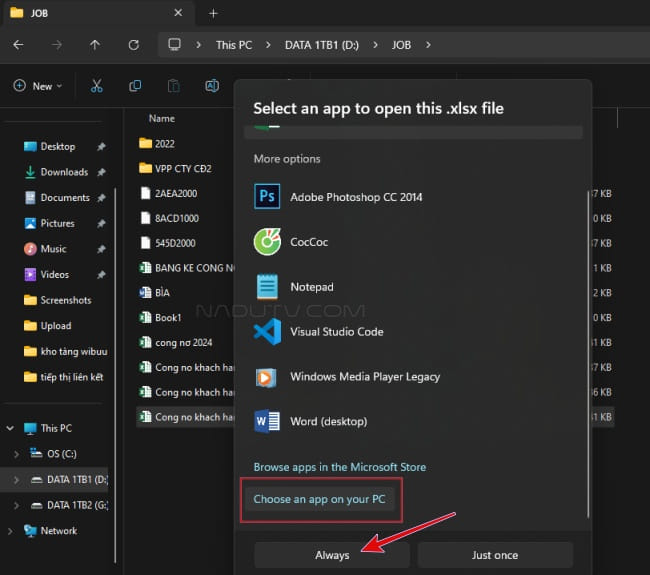Viewport: 650px width, 575px height.
Task: Refresh the JOB folder view
Action: tap(133, 45)
